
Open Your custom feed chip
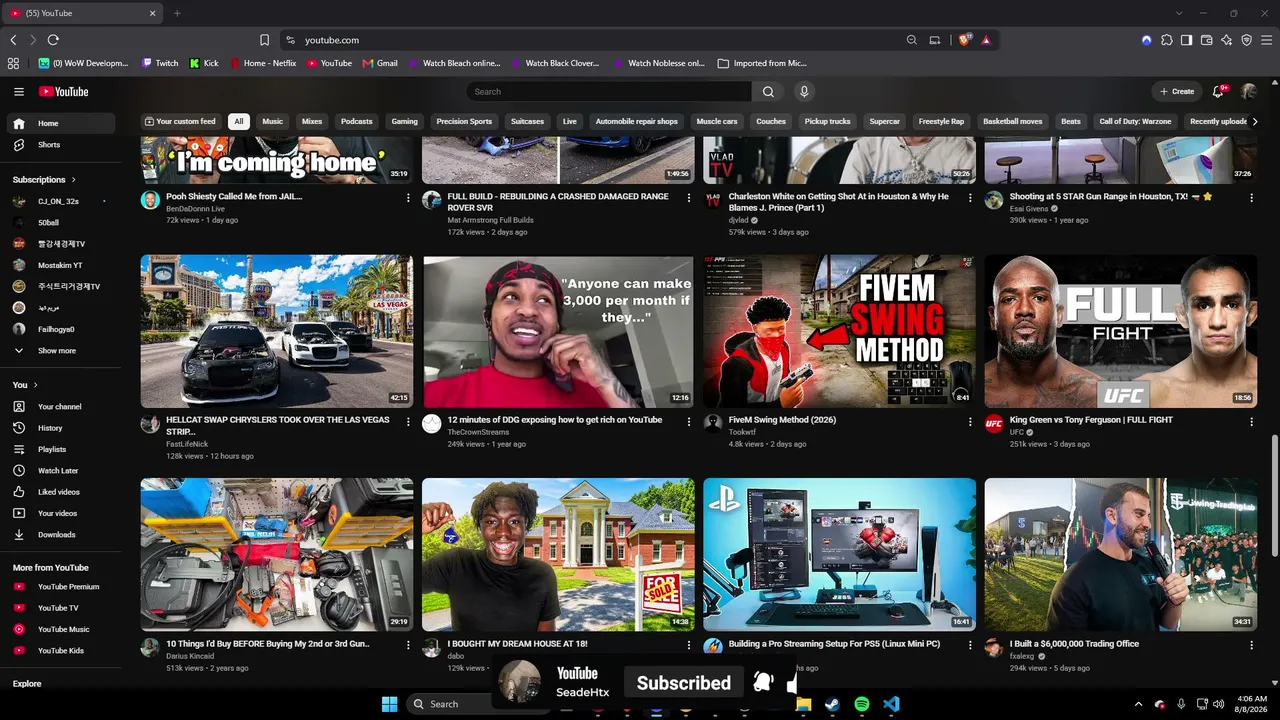(180, 122)
